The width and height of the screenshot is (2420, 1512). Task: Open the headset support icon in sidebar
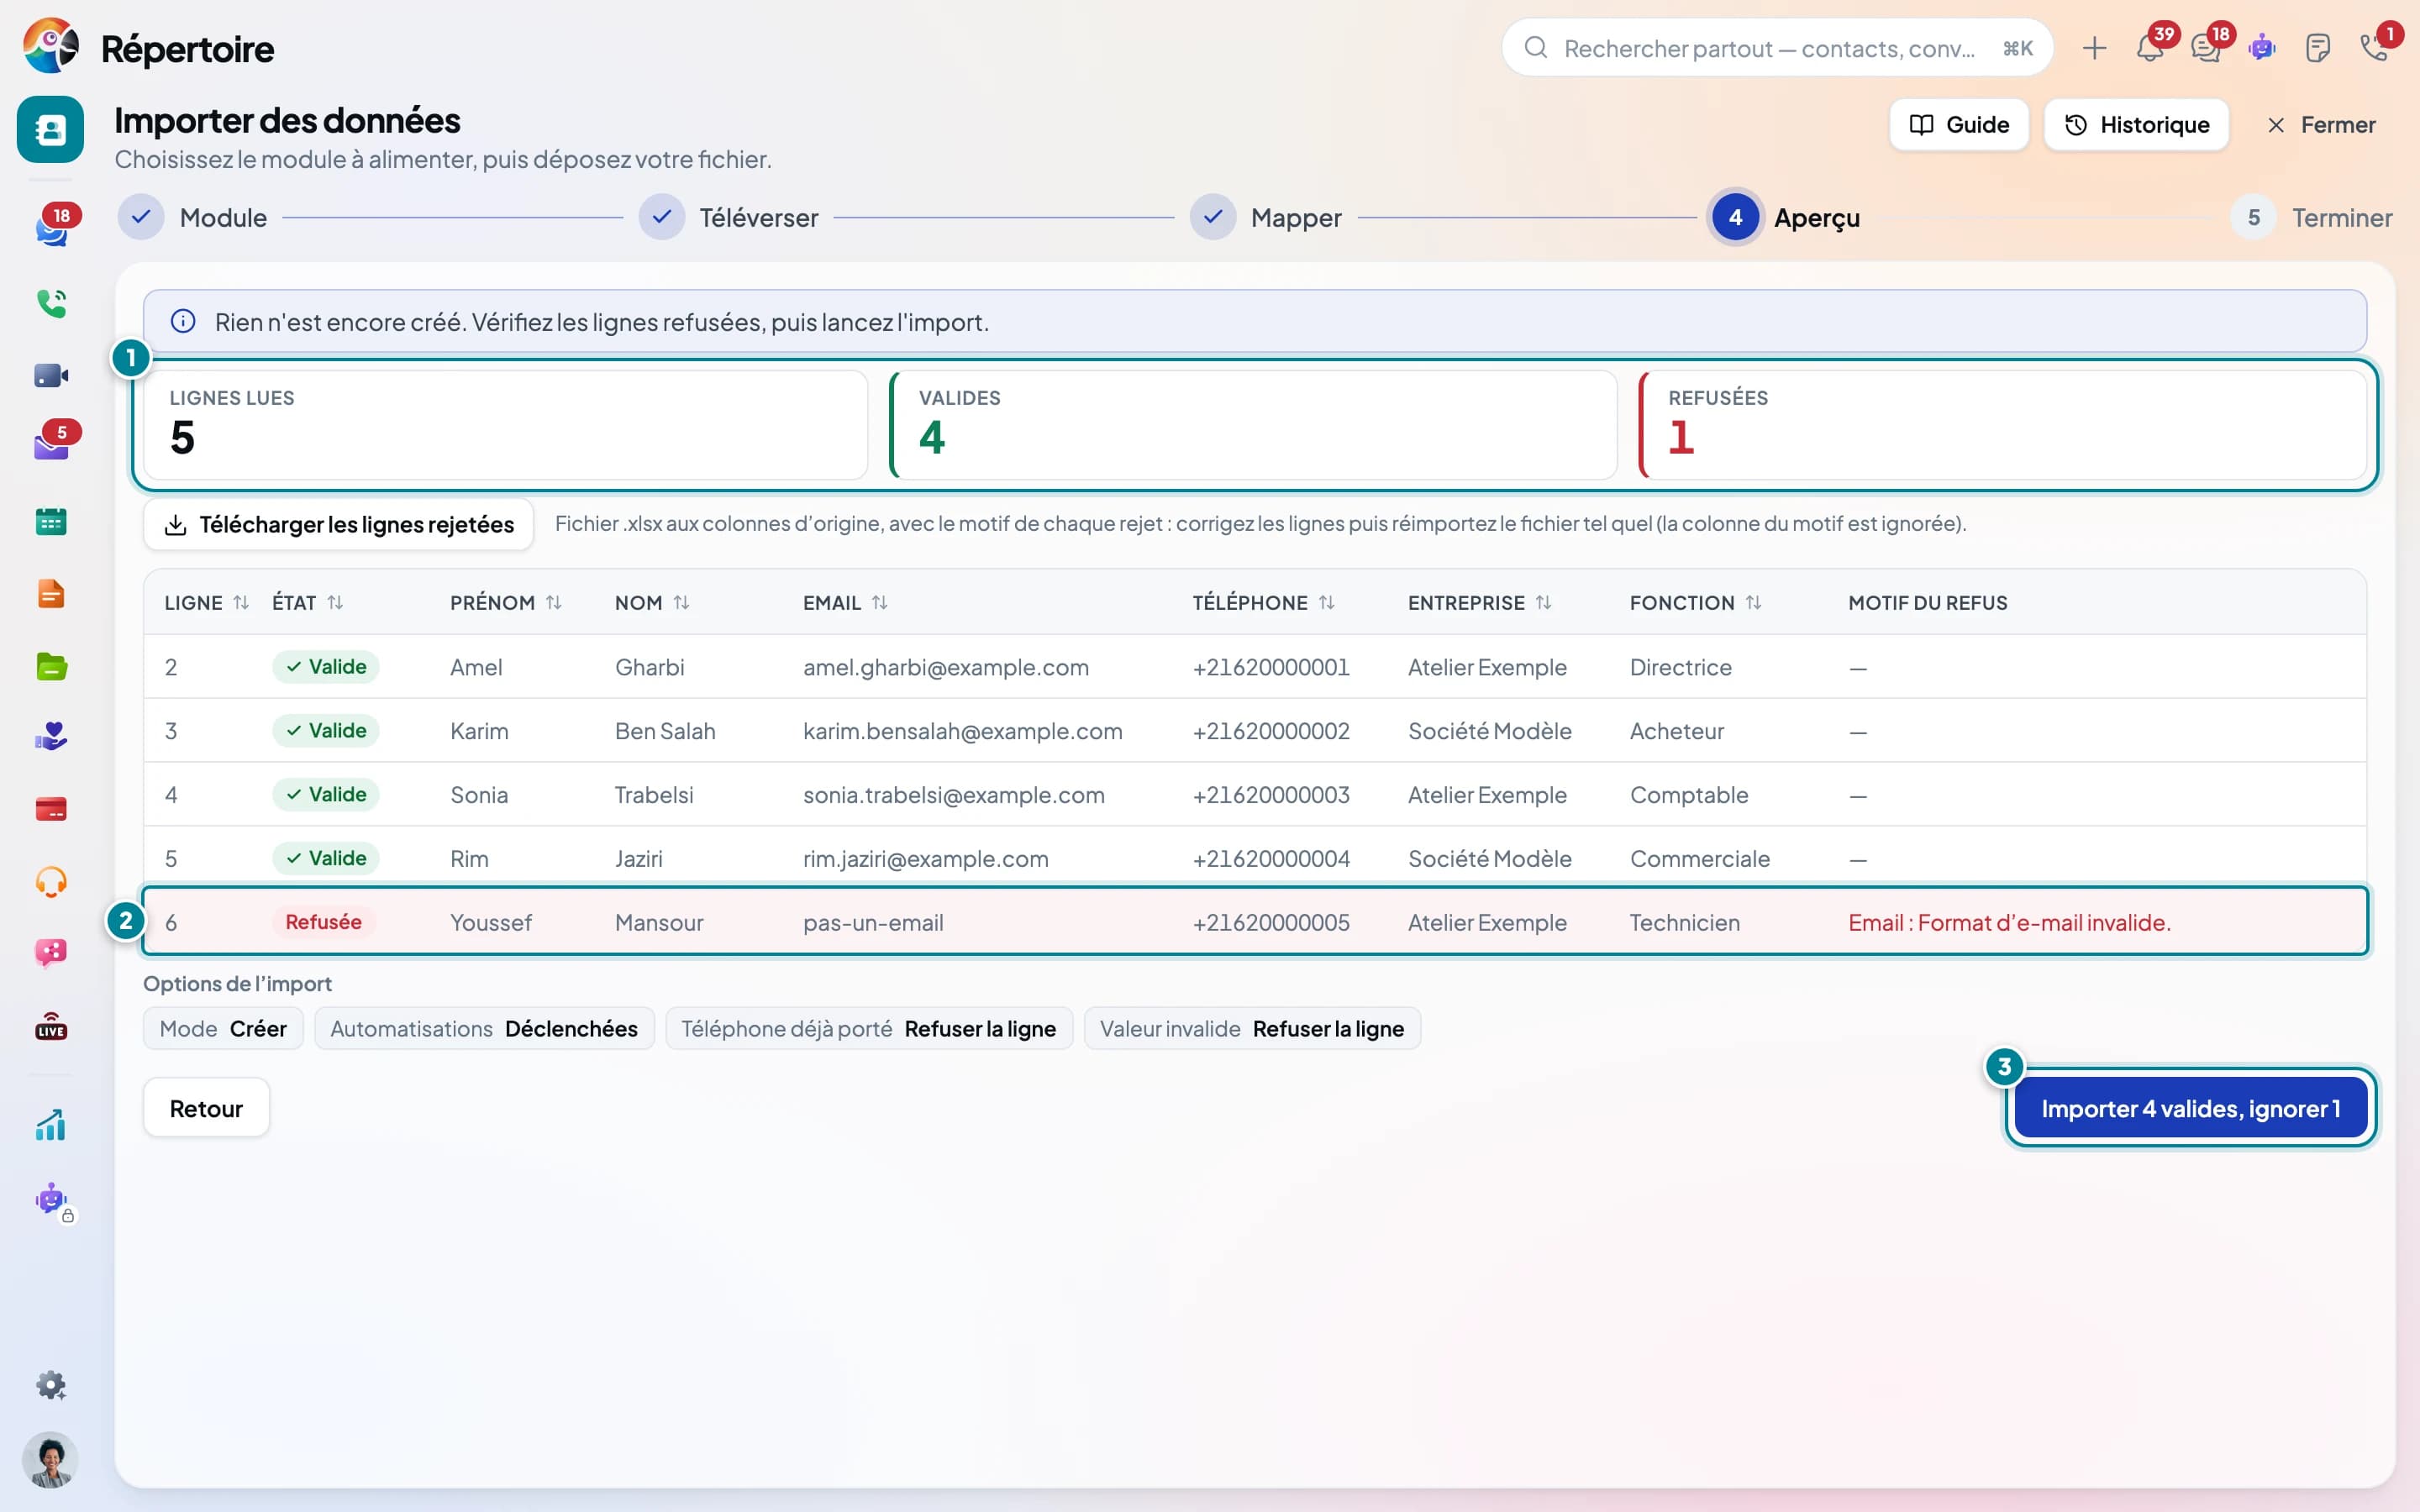click(51, 882)
